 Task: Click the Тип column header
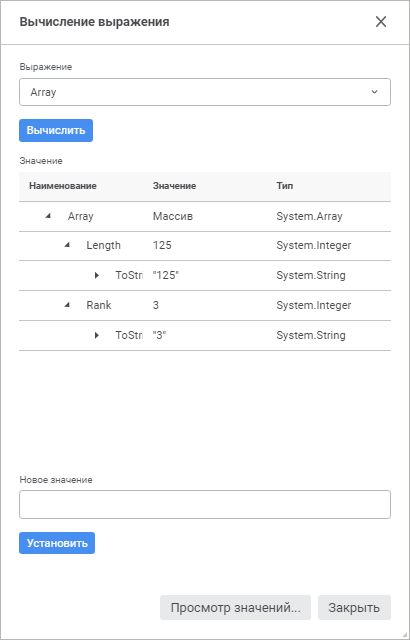point(284,186)
